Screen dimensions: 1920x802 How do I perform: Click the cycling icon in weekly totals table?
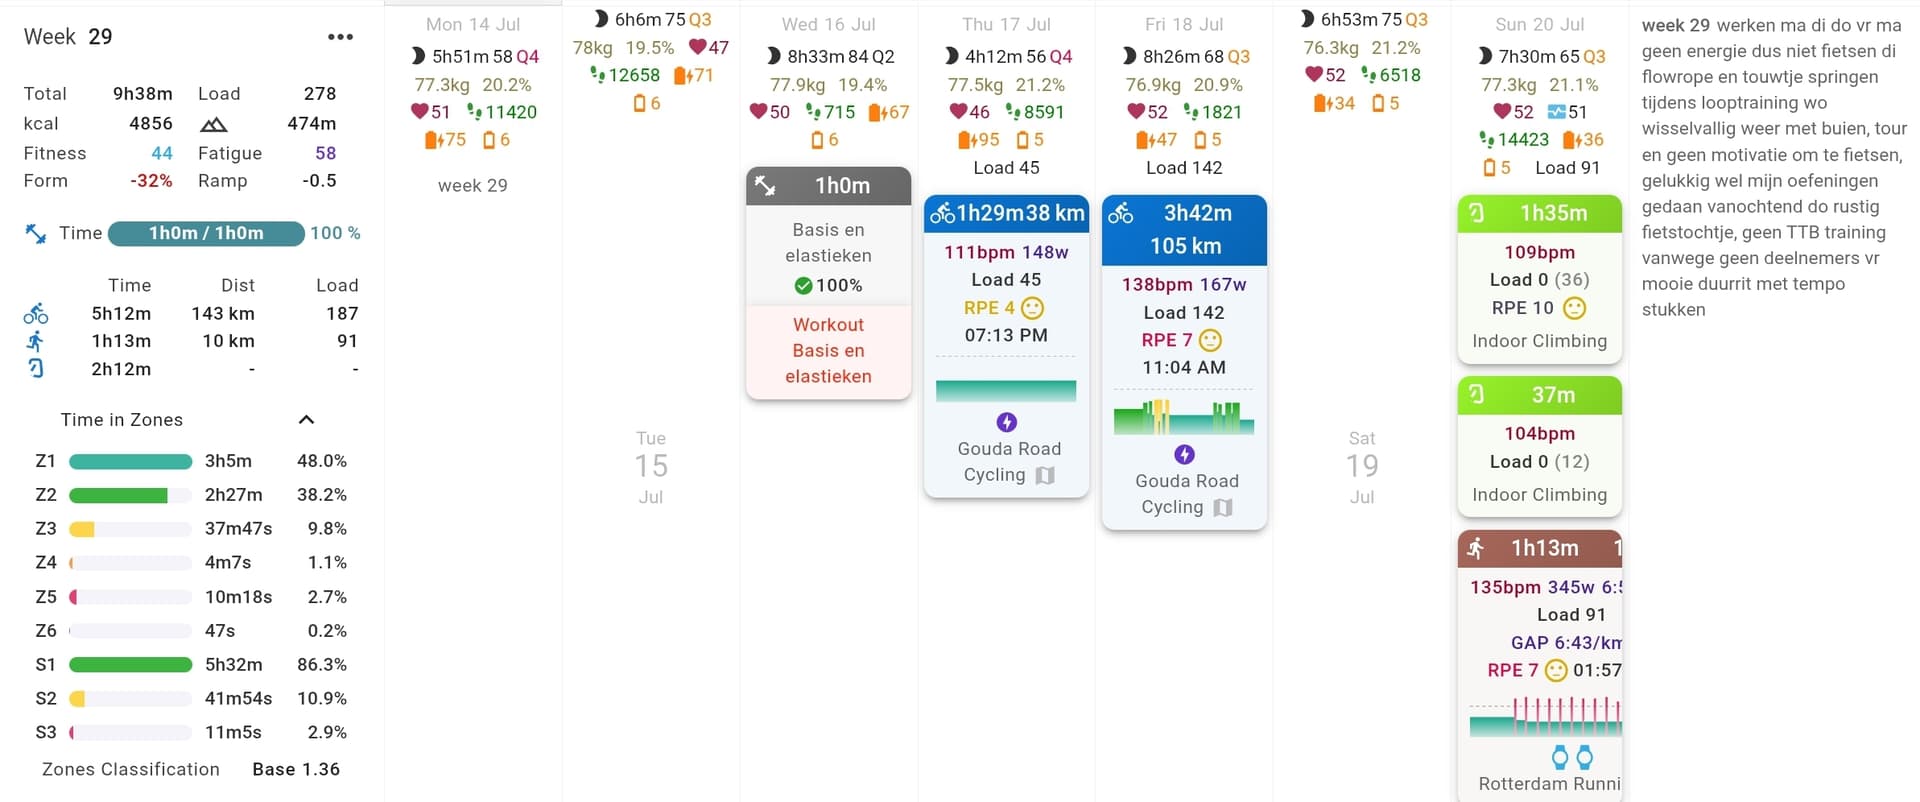pyautogui.click(x=36, y=314)
